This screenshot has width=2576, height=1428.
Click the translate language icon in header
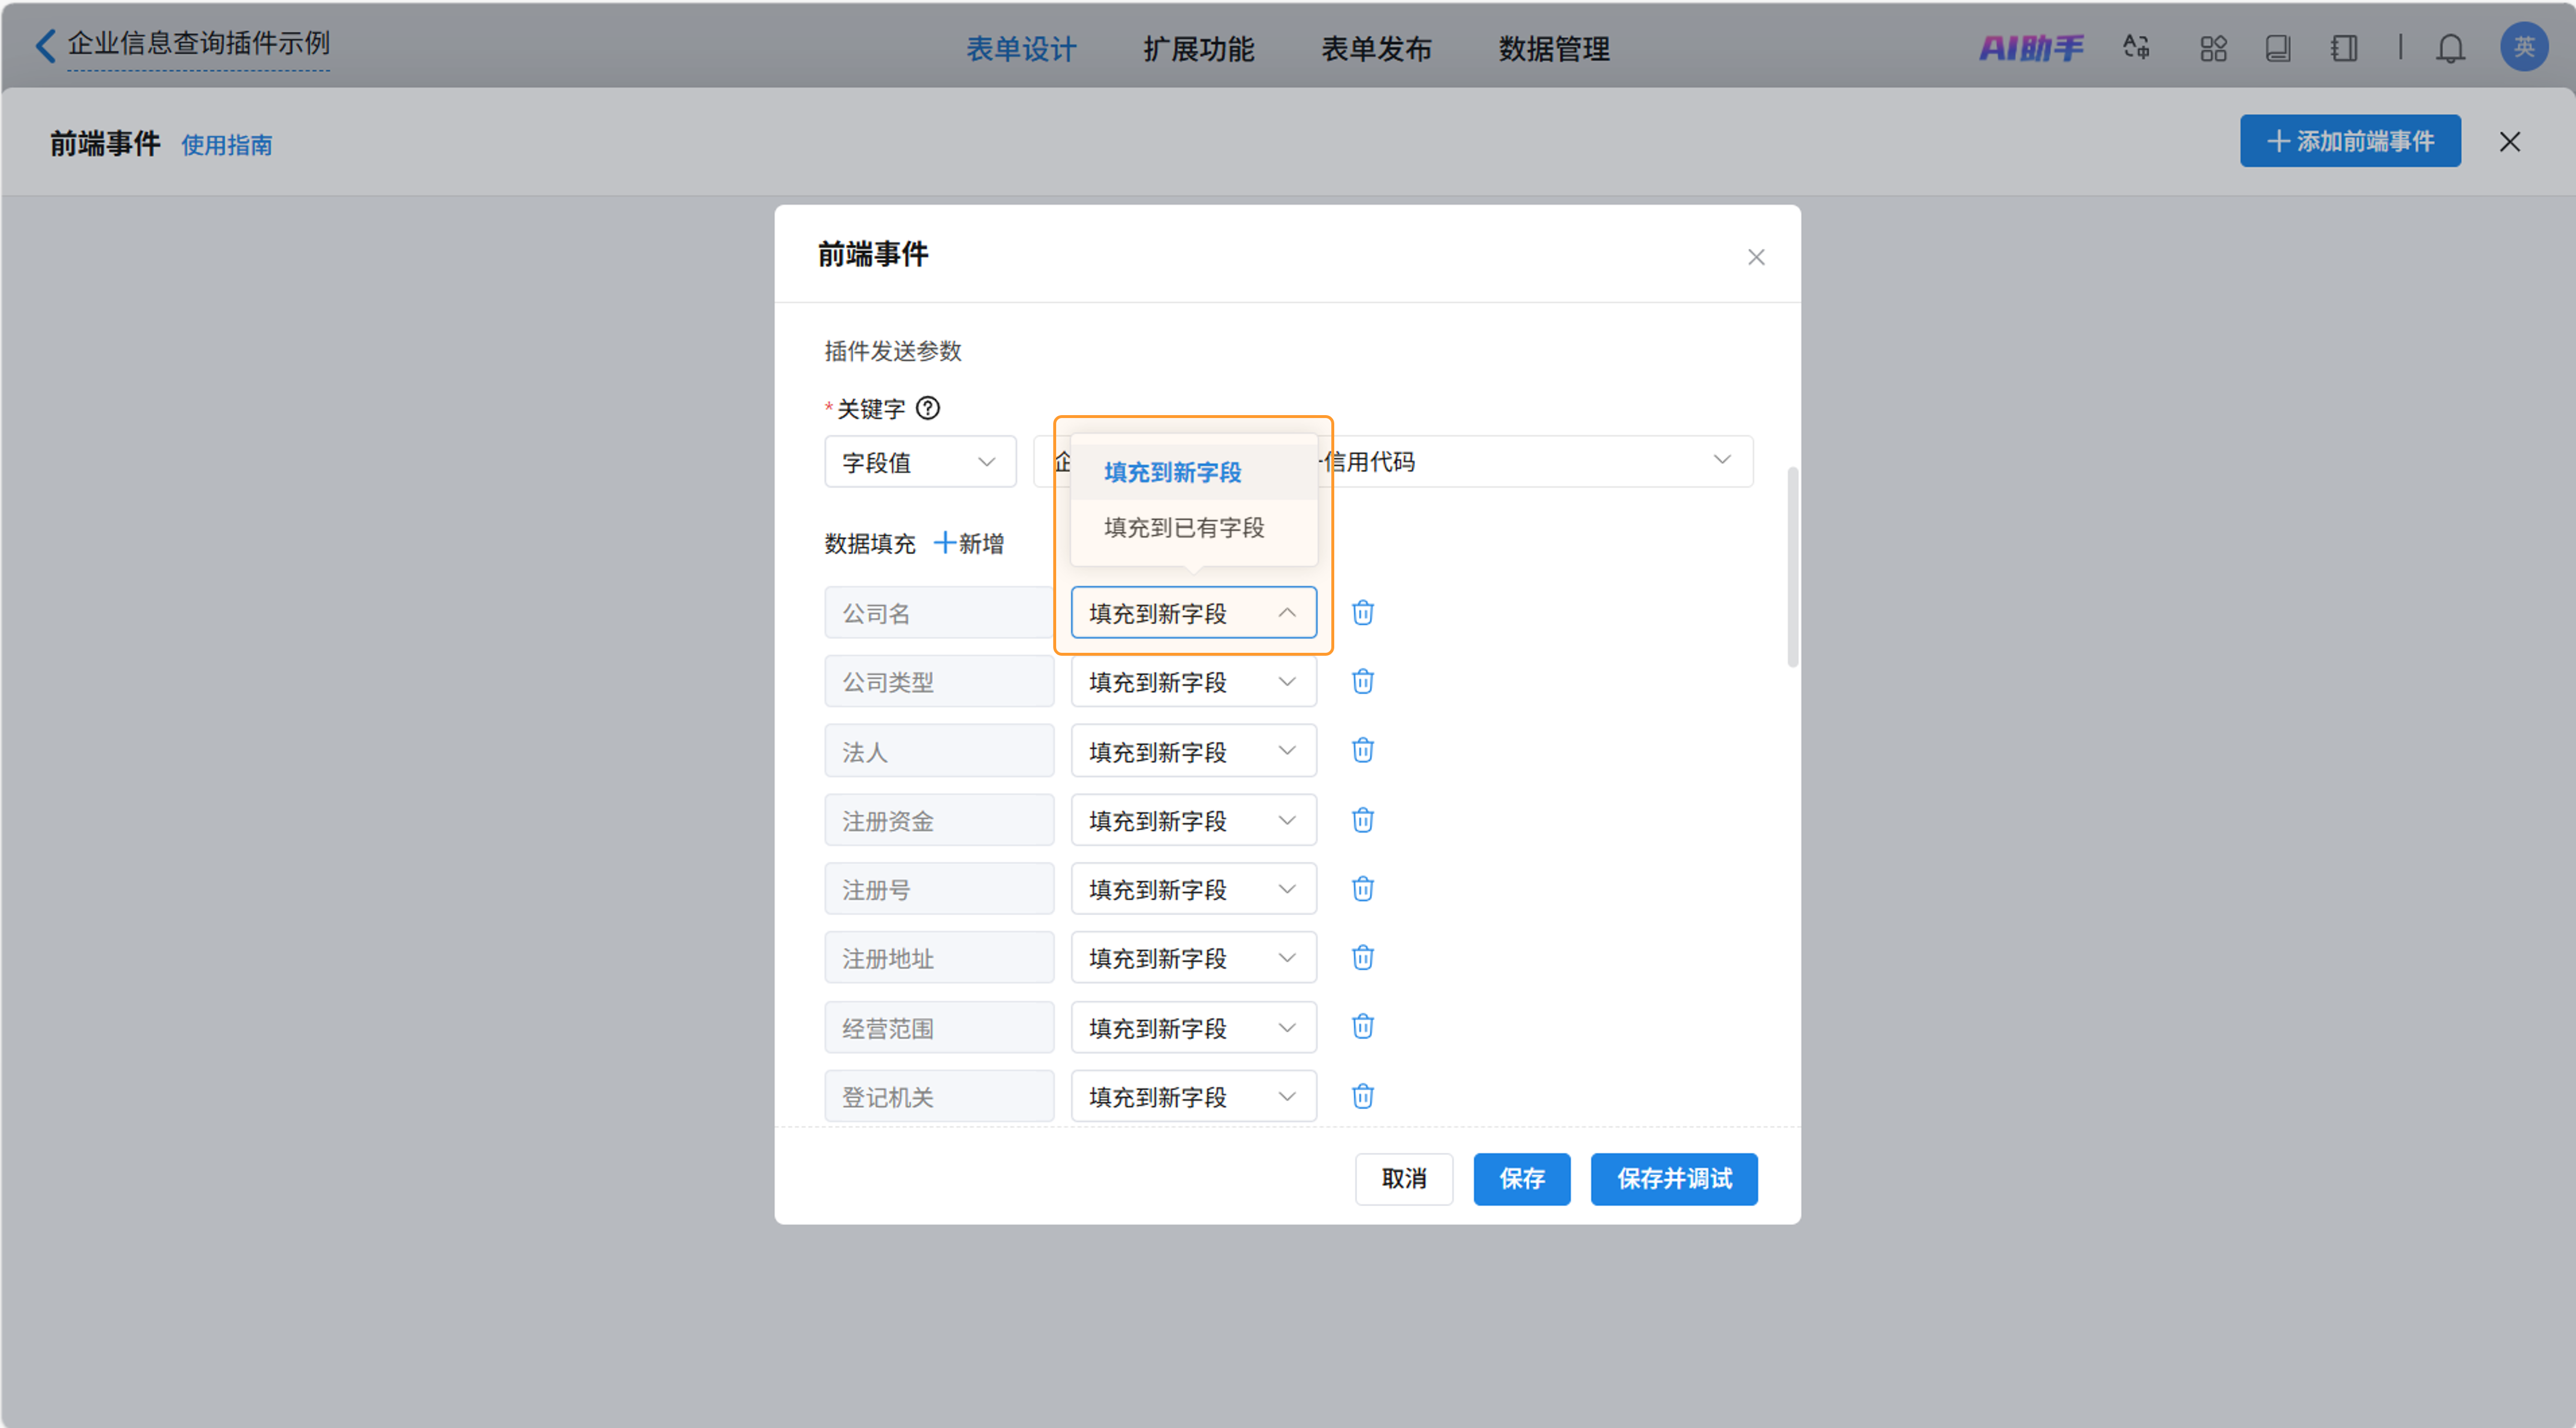[x=2137, y=48]
